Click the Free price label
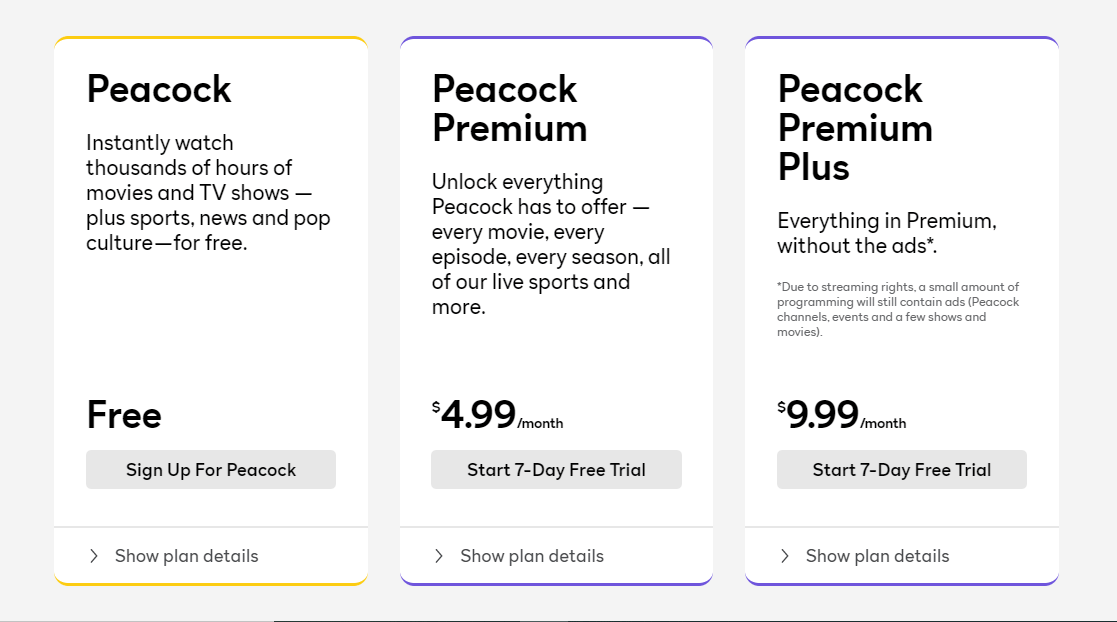The width and height of the screenshot is (1117, 622). 124,415
